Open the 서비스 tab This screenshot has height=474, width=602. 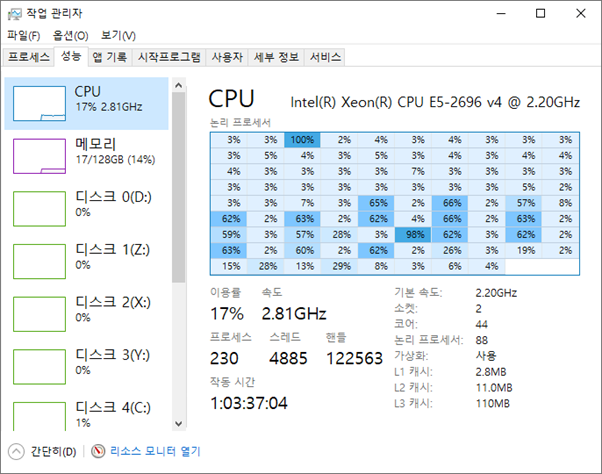(x=326, y=57)
